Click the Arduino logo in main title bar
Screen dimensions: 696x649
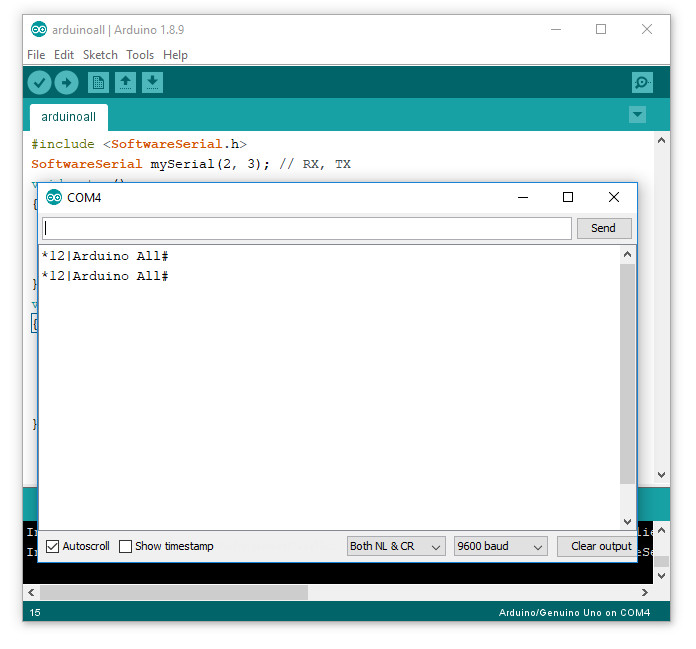39,30
